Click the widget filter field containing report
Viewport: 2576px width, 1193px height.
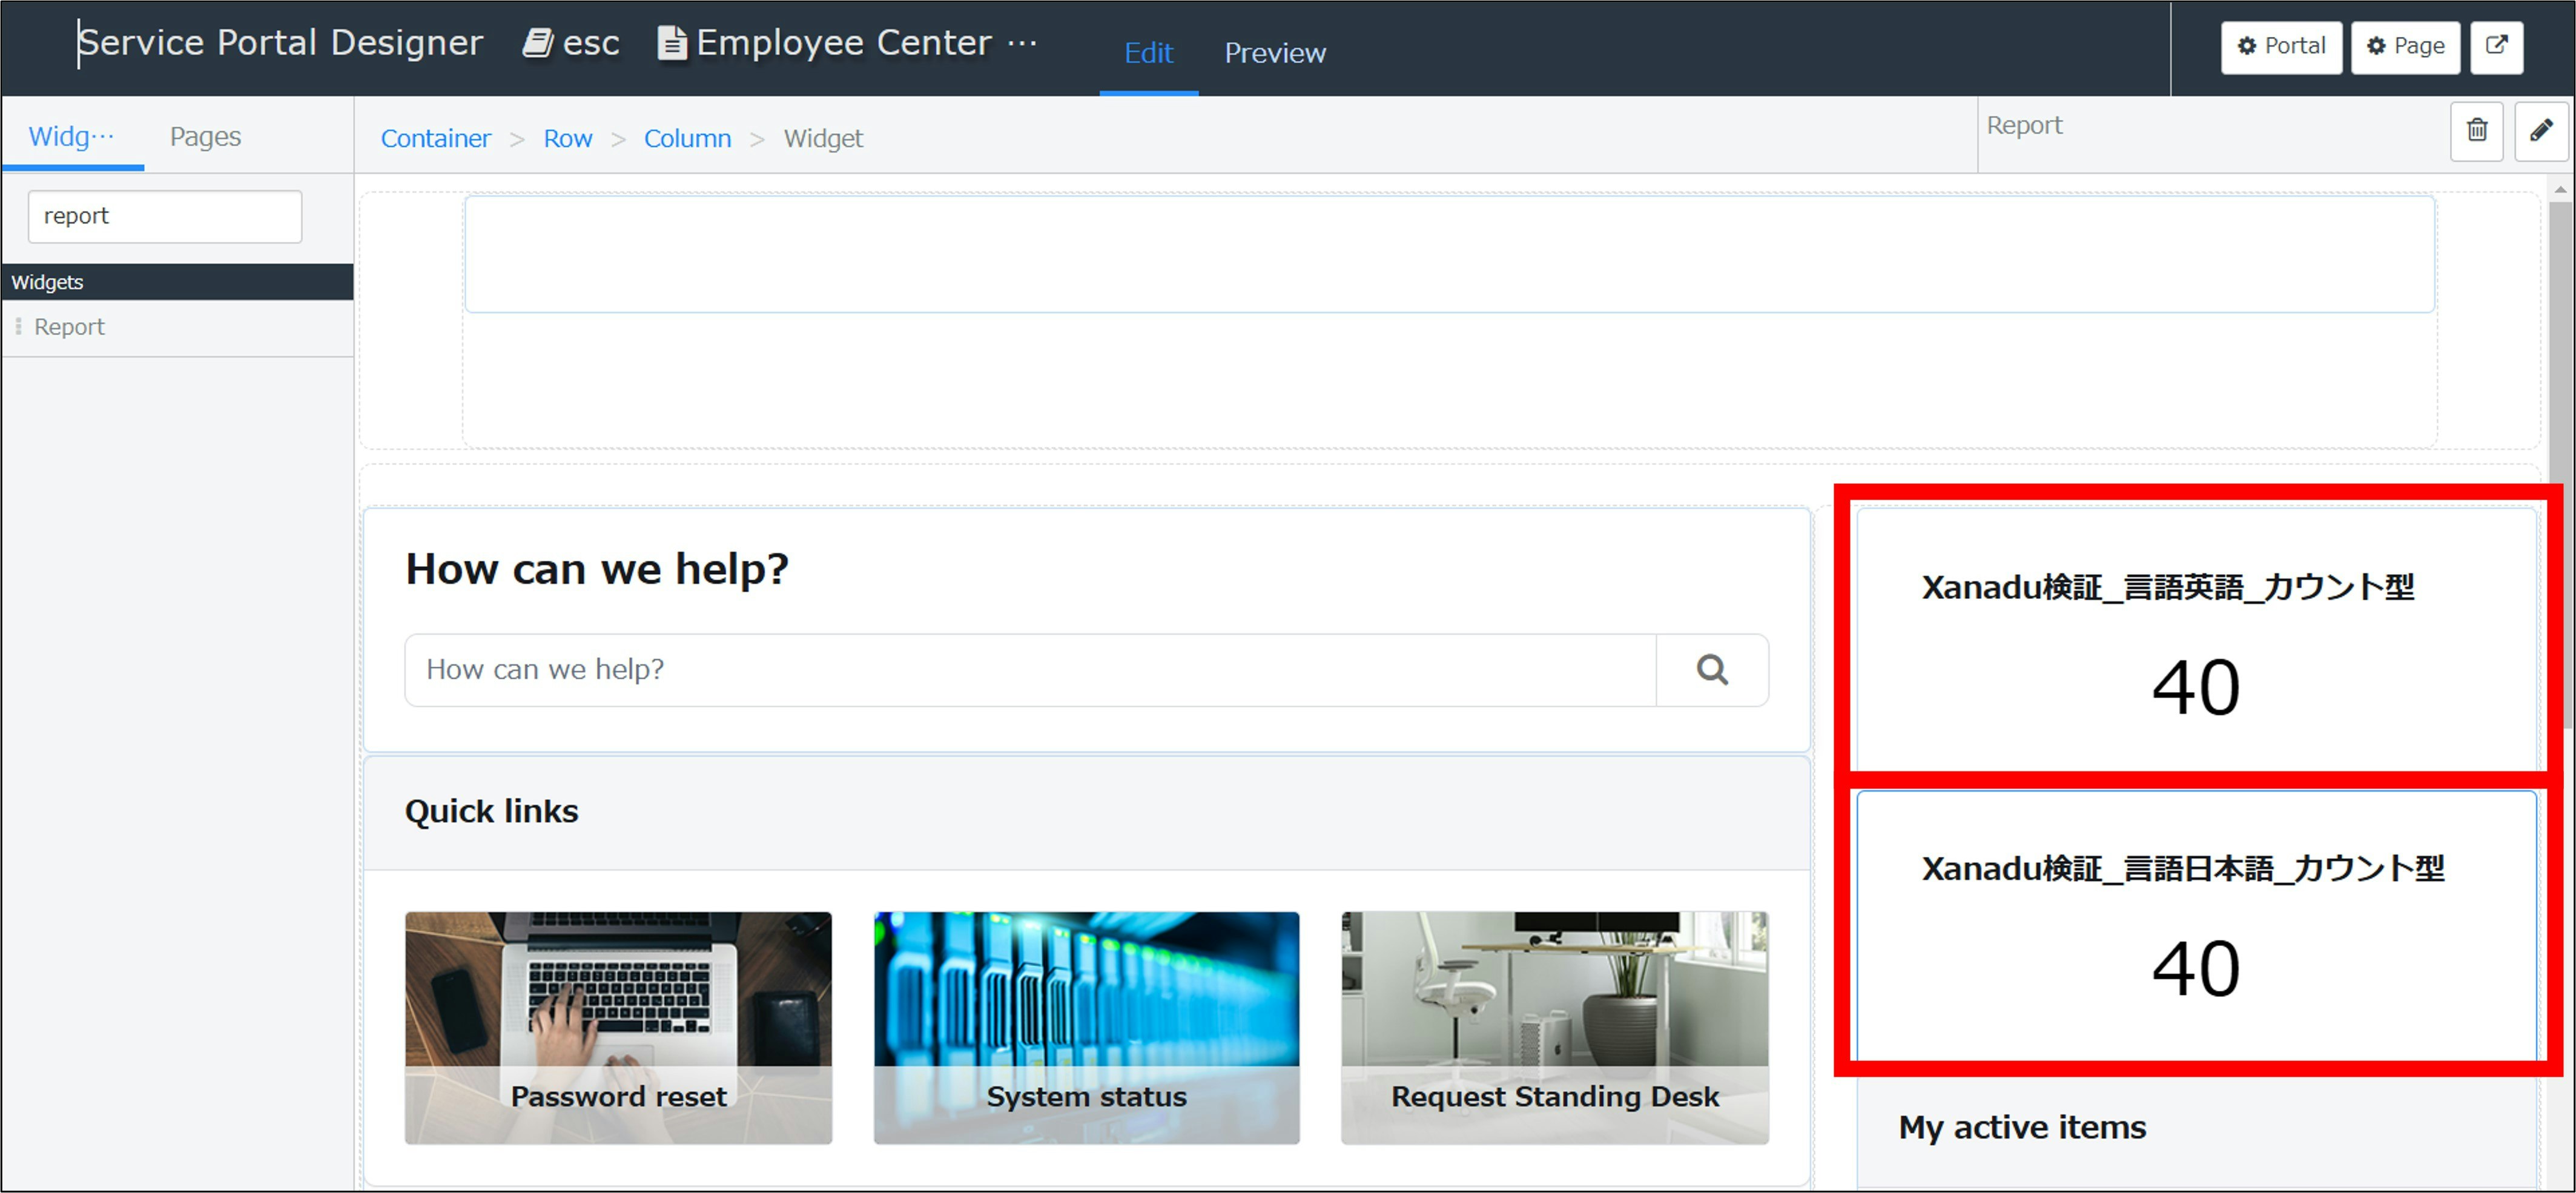click(165, 216)
